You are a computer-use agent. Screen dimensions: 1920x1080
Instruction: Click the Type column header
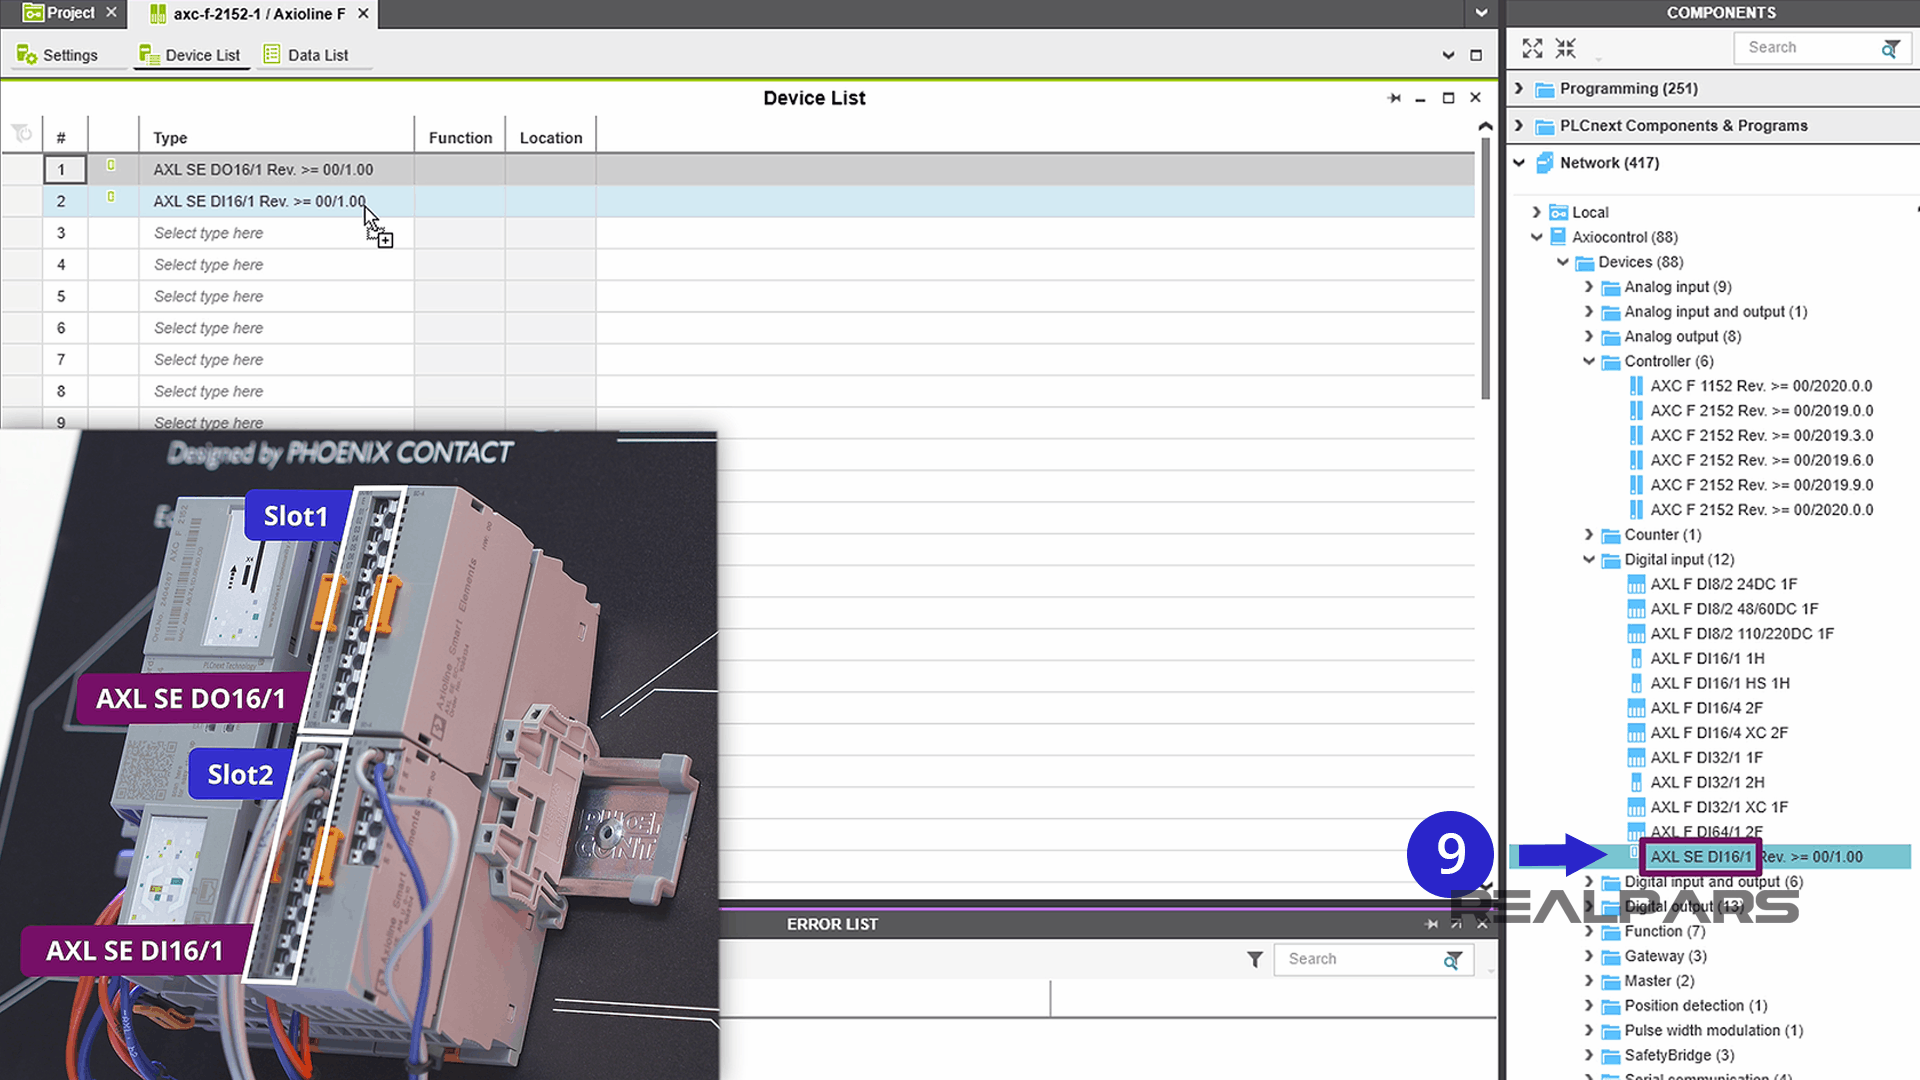click(170, 138)
